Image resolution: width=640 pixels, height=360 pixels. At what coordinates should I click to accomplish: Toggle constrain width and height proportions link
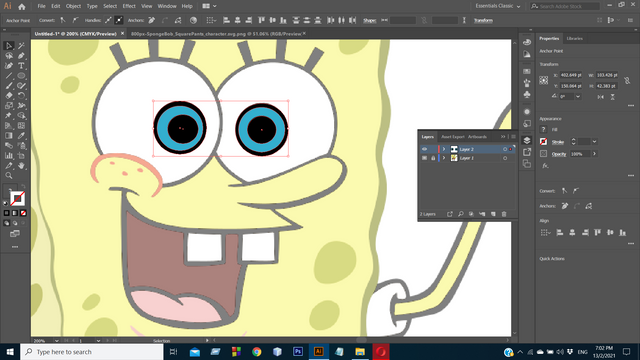point(627,80)
